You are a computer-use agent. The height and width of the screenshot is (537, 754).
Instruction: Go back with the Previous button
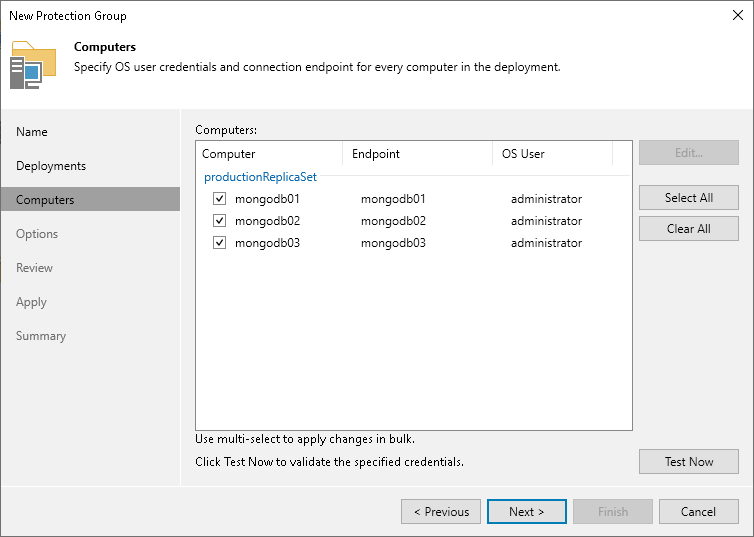pyautogui.click(x=441, y=512)
